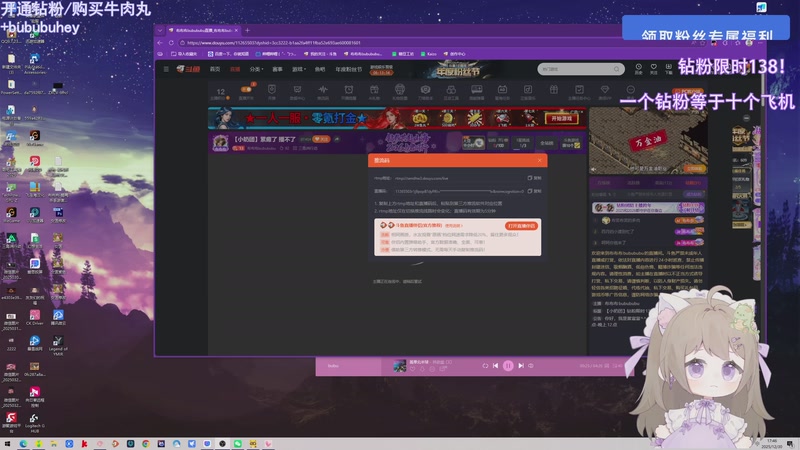Reload the page with refresh icon
Viewport: 800px width, 450px height.
pos(171,43)
